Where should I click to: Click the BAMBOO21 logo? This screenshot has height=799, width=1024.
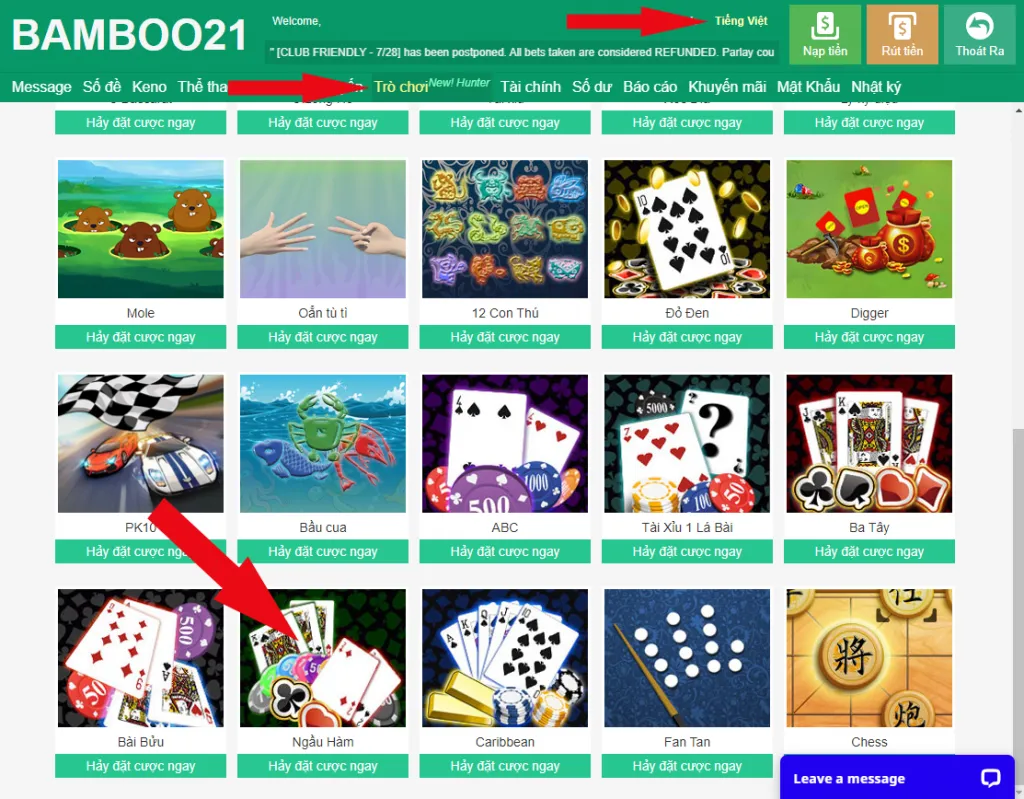[x=129, y=35]
